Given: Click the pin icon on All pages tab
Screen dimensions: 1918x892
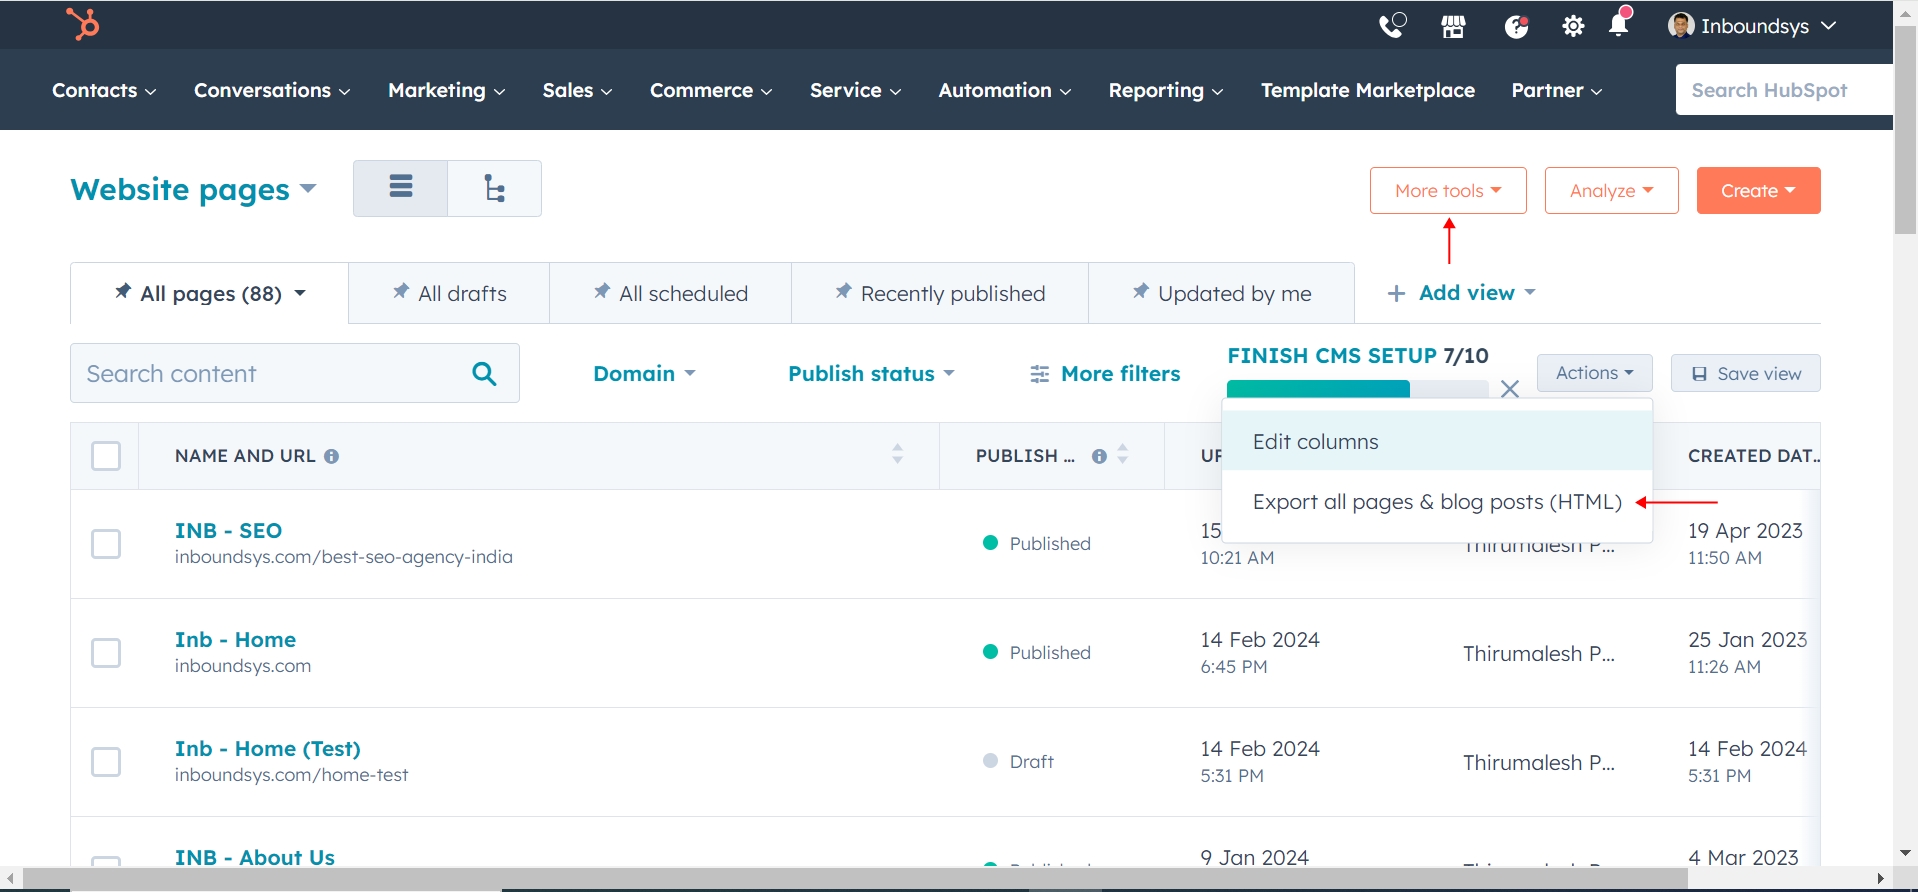Looking at the screenshot, I should pyautogui.click(x=122, y=291).
